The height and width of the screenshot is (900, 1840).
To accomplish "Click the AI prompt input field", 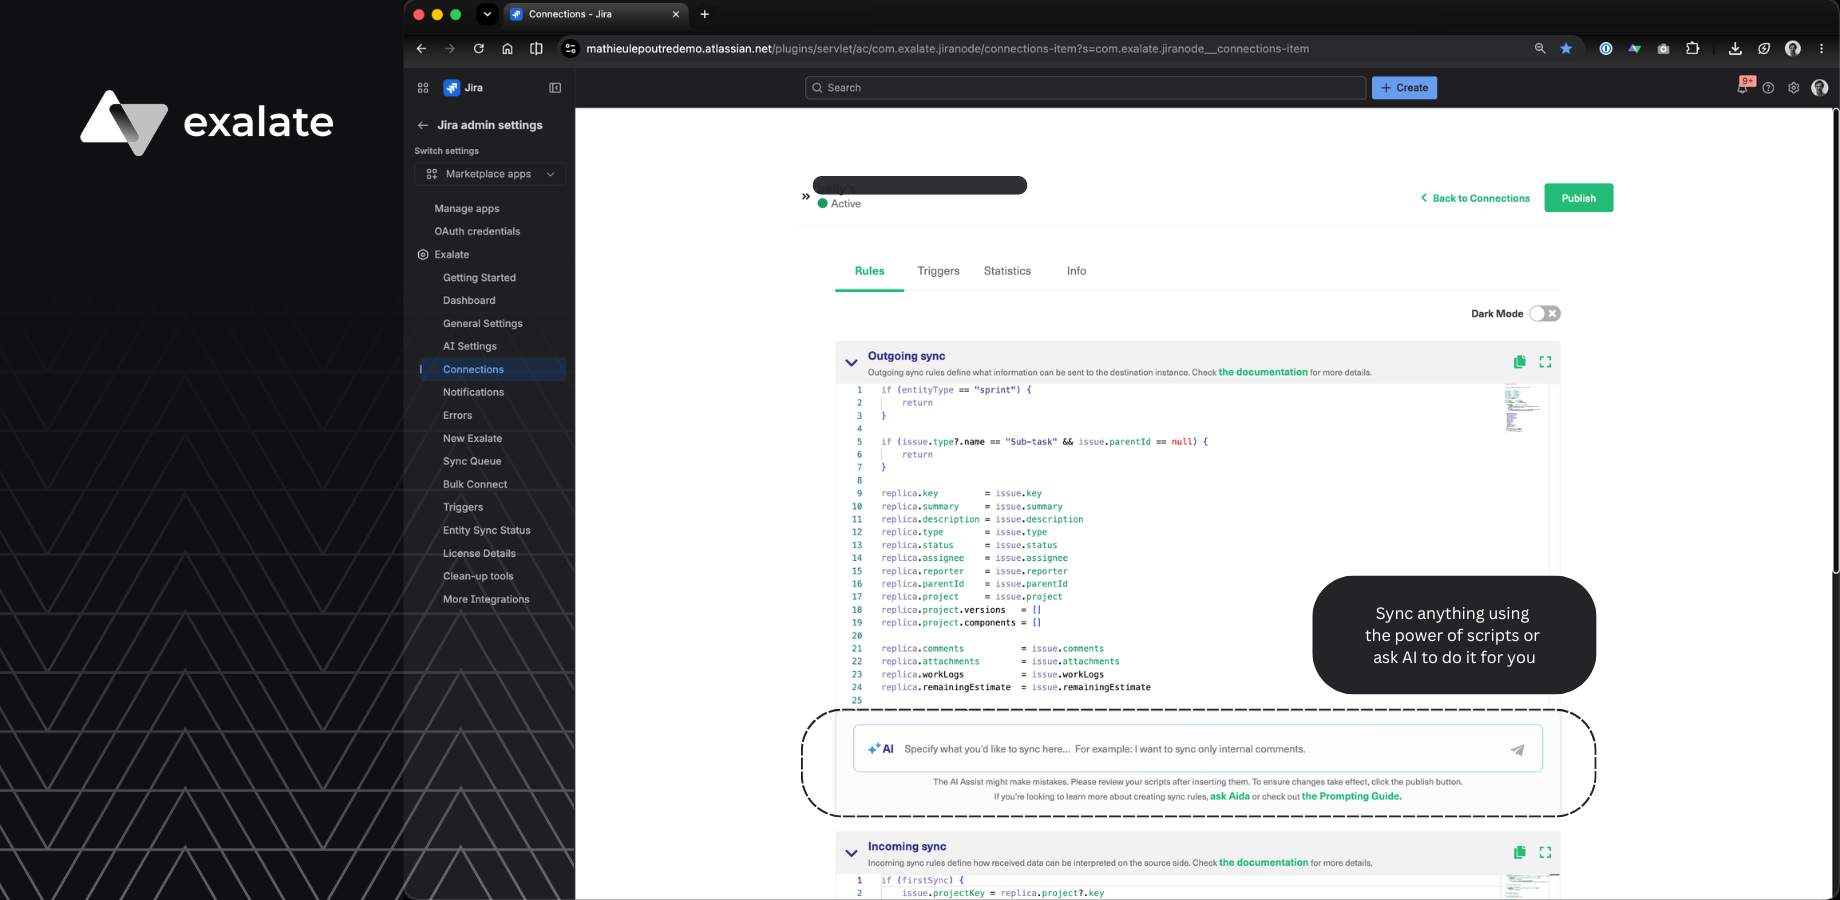I will pyautogui.click(x=1198, y=749).
